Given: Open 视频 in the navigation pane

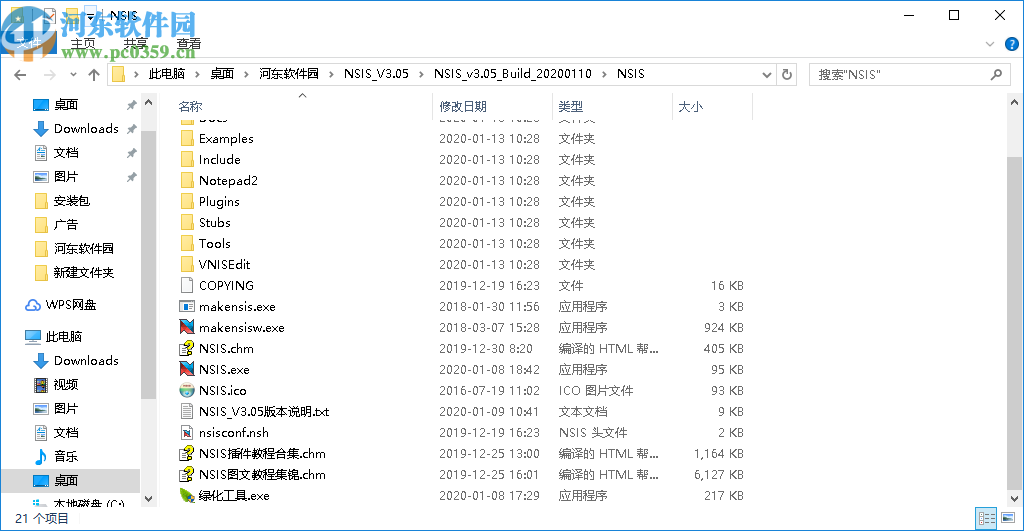Looking at the screenshot, I should (x=56, y=384).
